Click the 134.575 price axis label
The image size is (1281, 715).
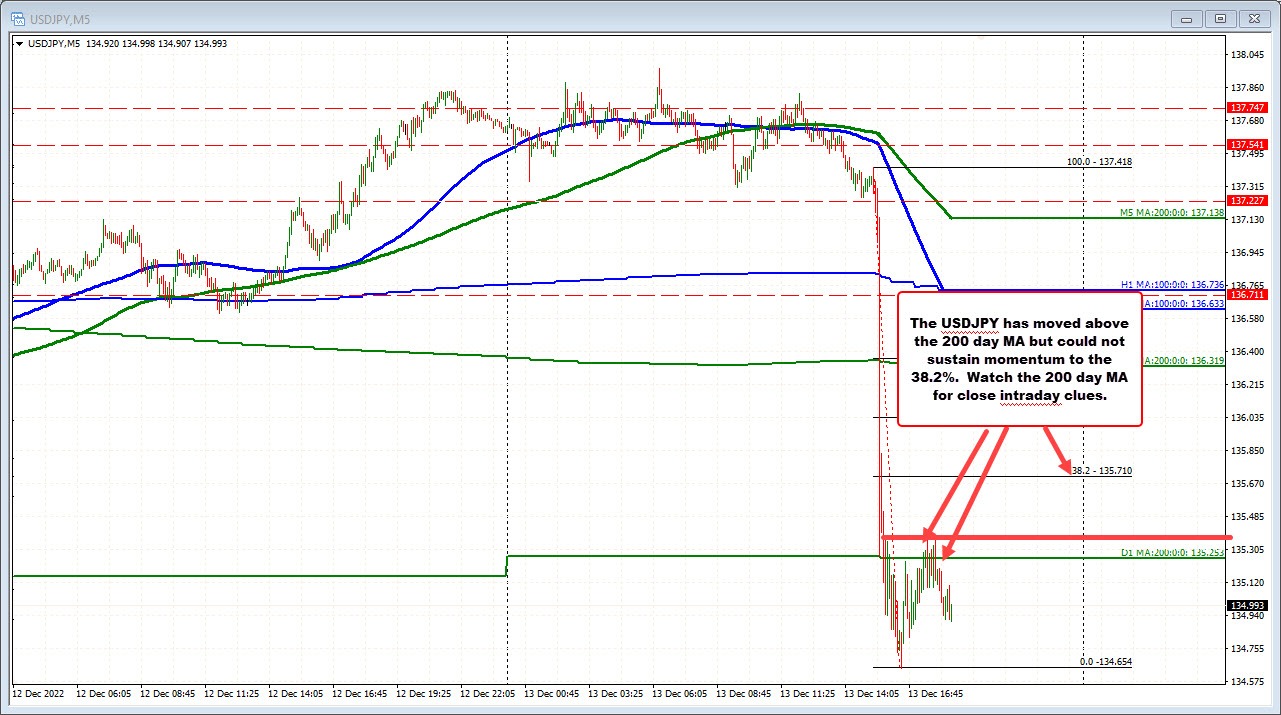[1246, 681]
